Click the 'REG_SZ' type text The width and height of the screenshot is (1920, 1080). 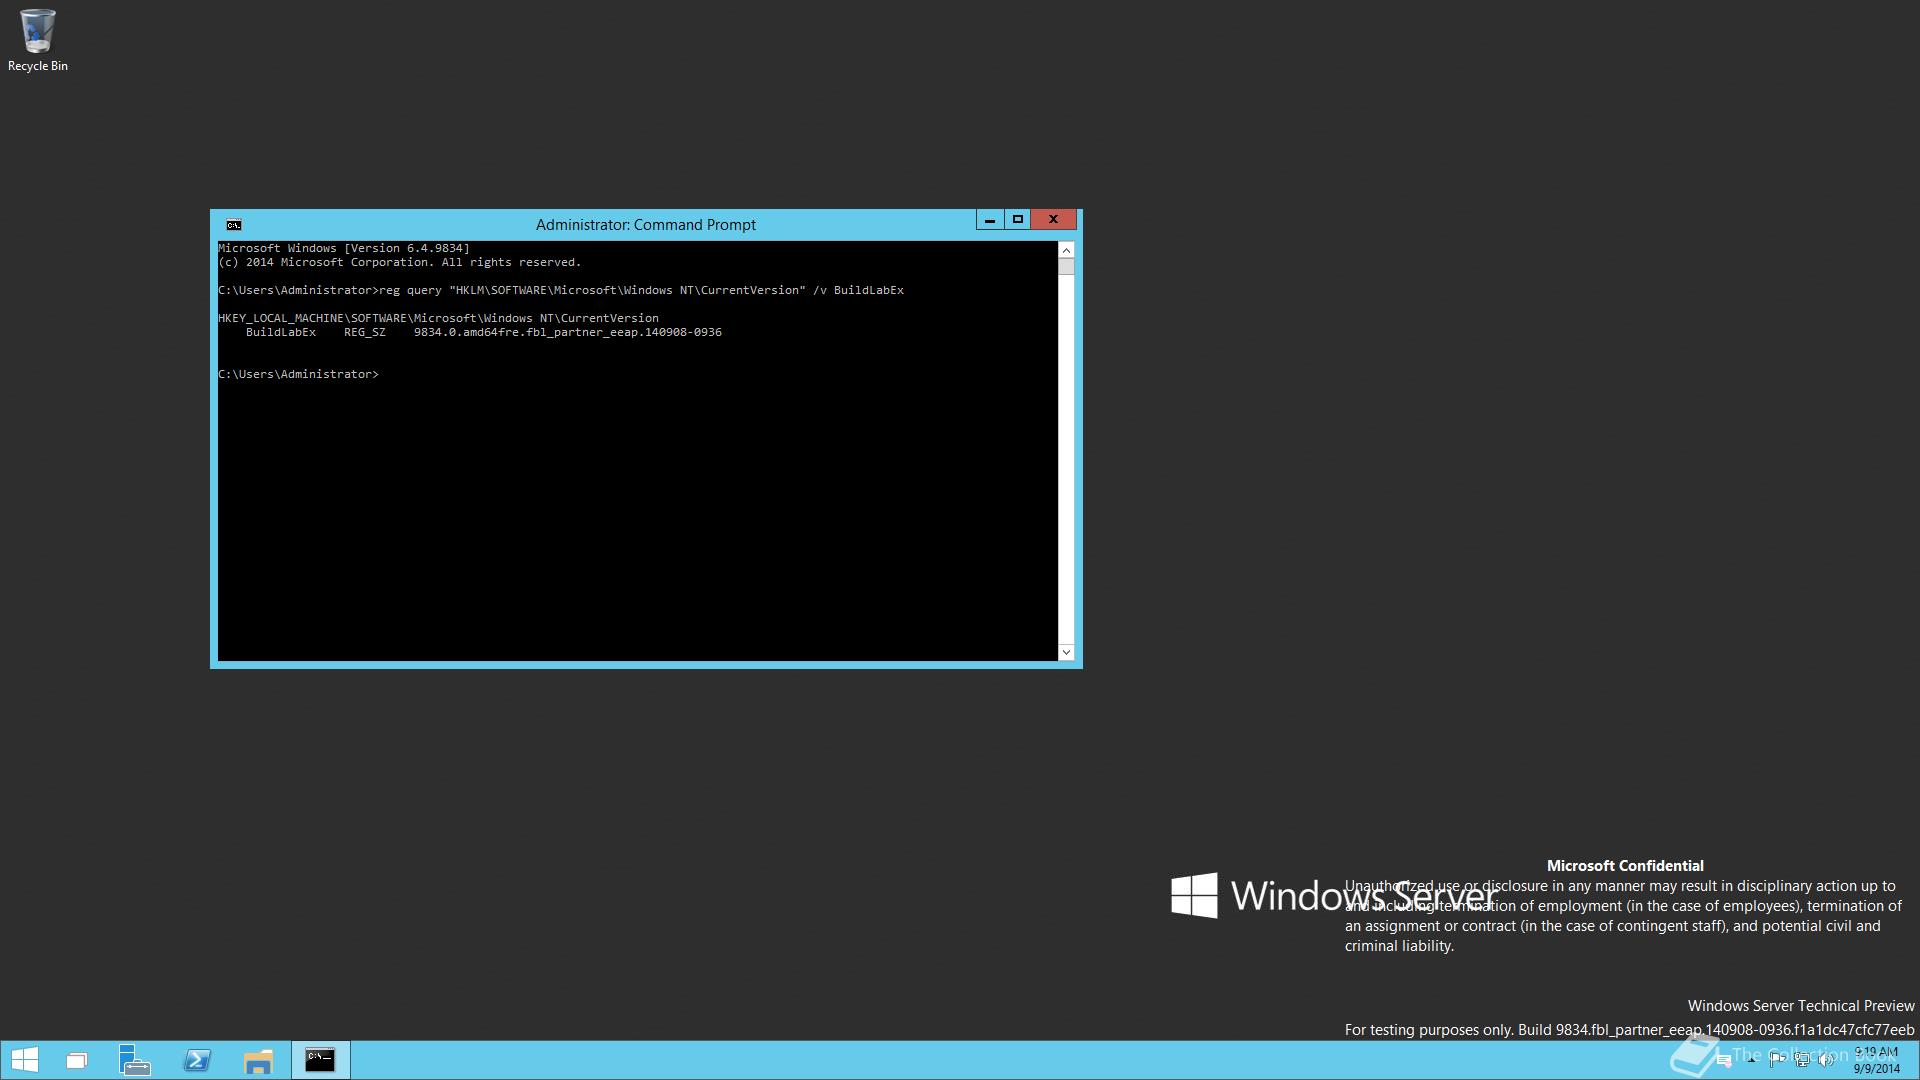[365, 332]
